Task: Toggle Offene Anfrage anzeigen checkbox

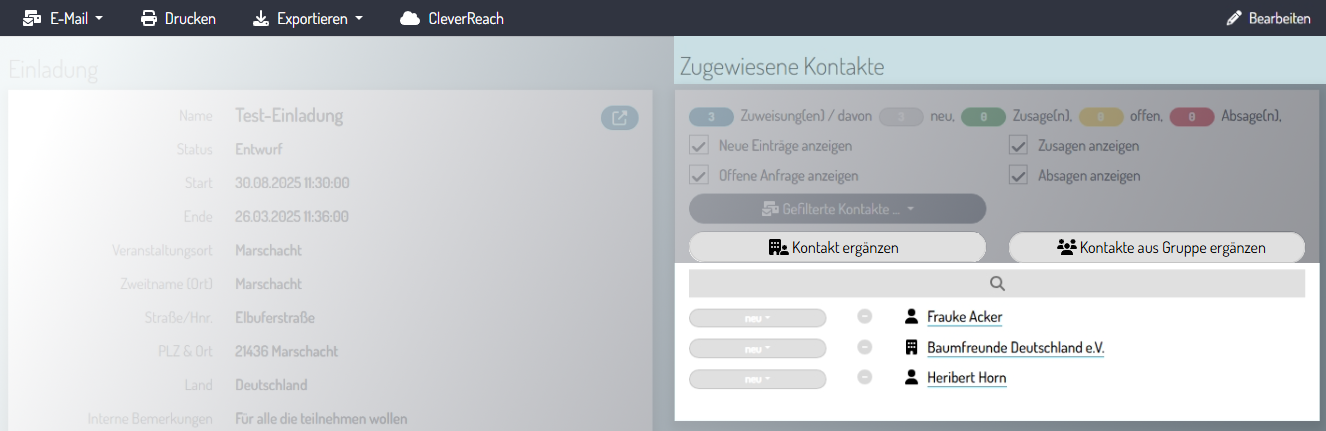Action: pyautogui.click(x=698, y=176)
